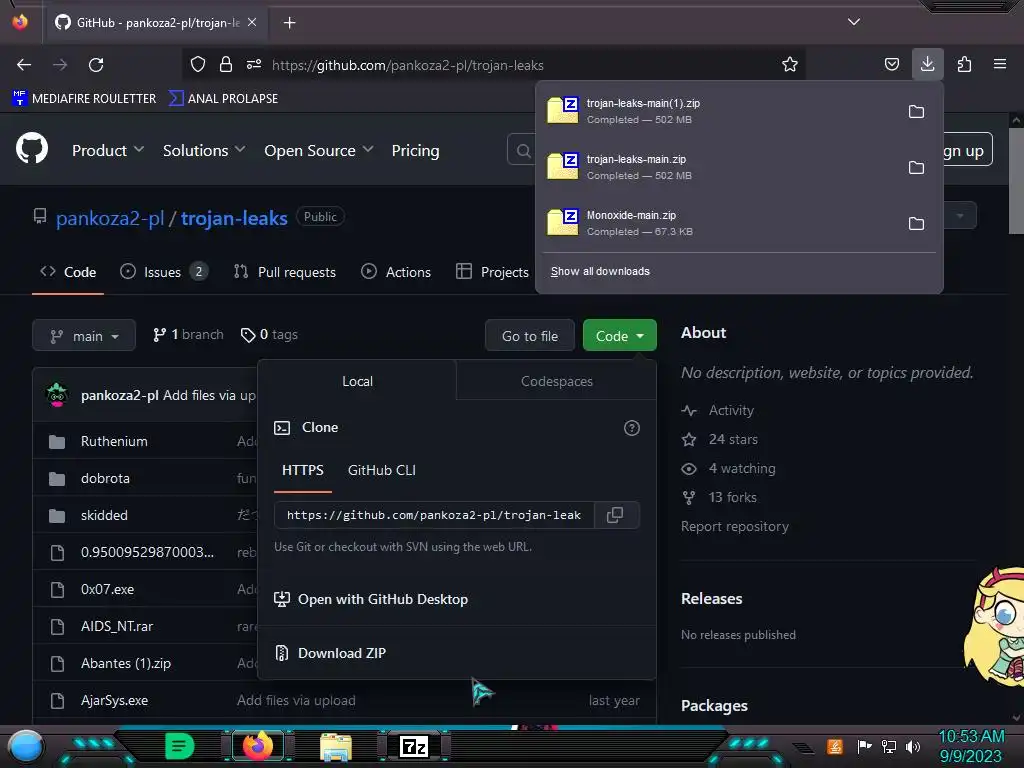Open the extensions puzzle icon
The height and width of the screenshot is (768, 1024).
pyautogui.click(x=964, y=64)
